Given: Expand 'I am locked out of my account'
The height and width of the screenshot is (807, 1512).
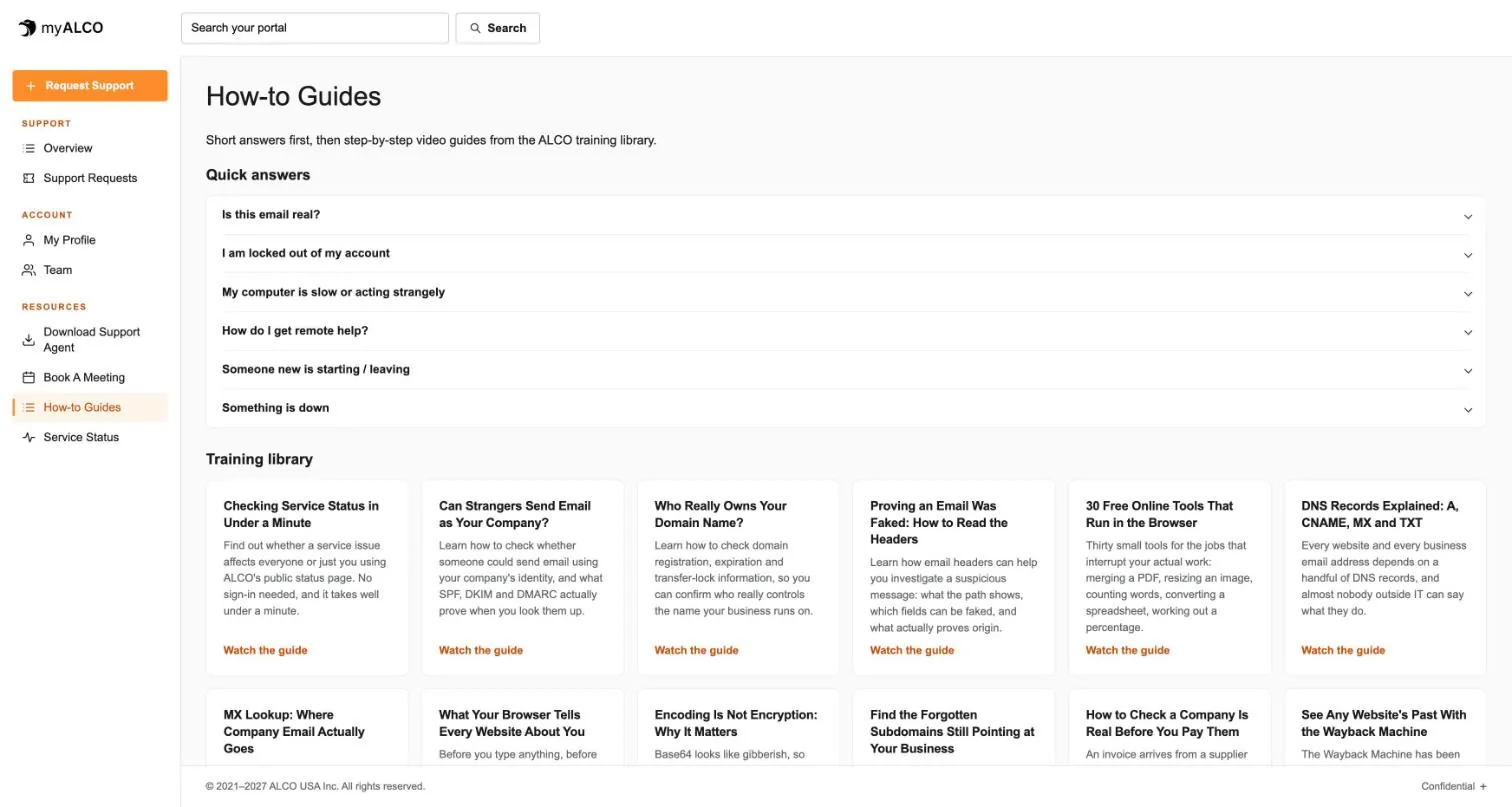Looking at the screenshot, I should click(845, 254).
